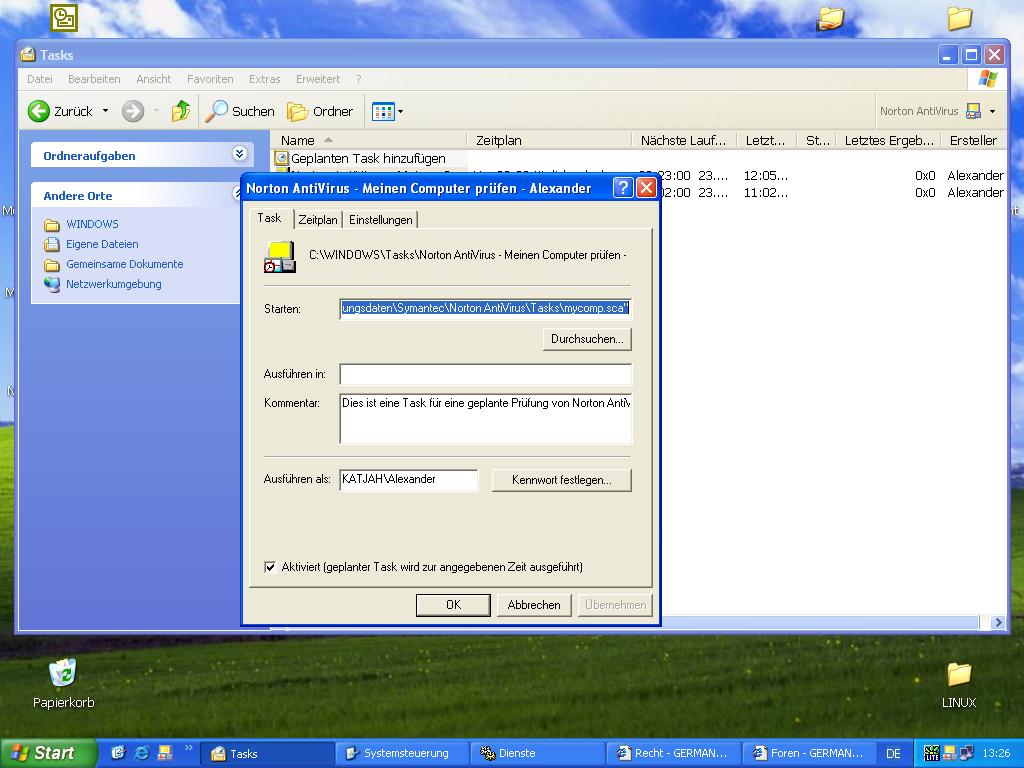This screenshot has height=768, width=1024.
Task: Toggle the Aktiviert checkbox
Action: pos(270,567)
